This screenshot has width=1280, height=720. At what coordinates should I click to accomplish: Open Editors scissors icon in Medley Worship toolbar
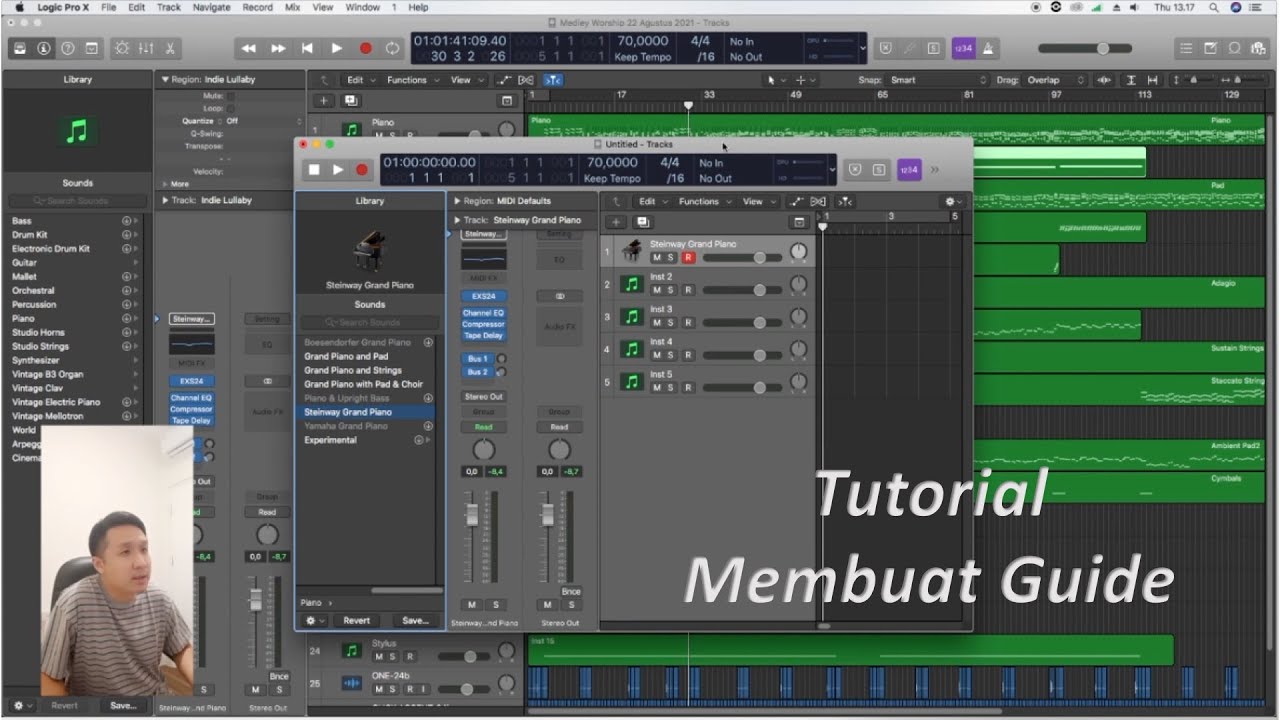[170, 48]
